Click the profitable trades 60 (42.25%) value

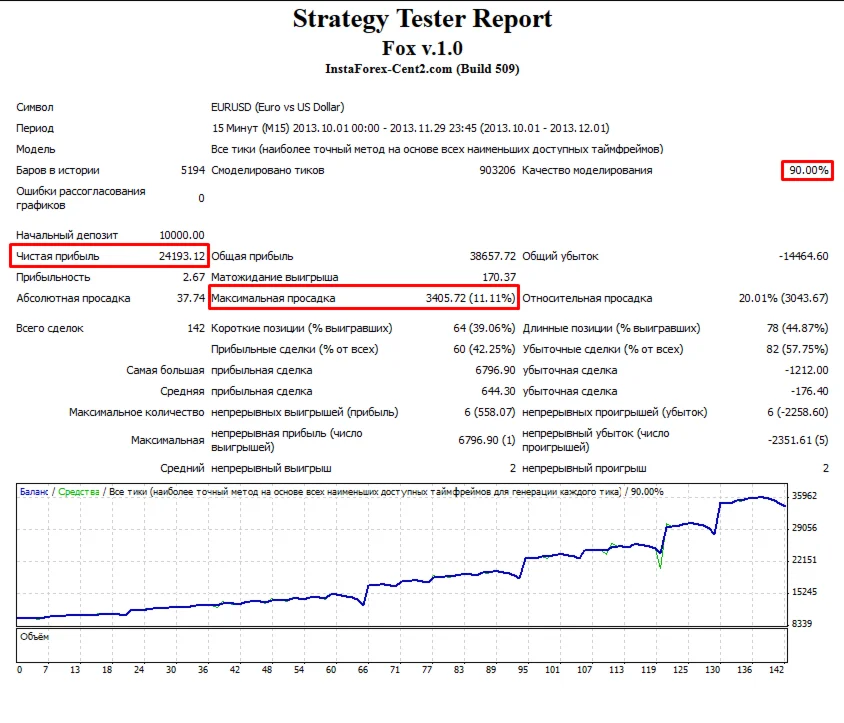pos(484,349)
